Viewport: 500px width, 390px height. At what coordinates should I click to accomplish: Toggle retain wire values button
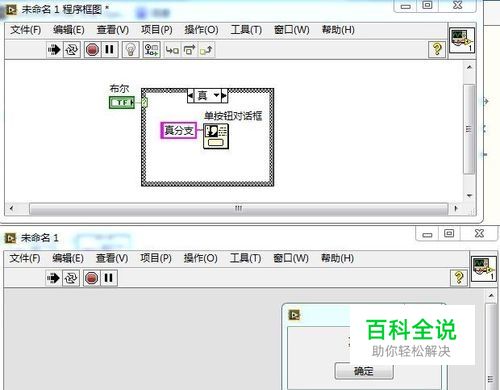pos(152,50)
